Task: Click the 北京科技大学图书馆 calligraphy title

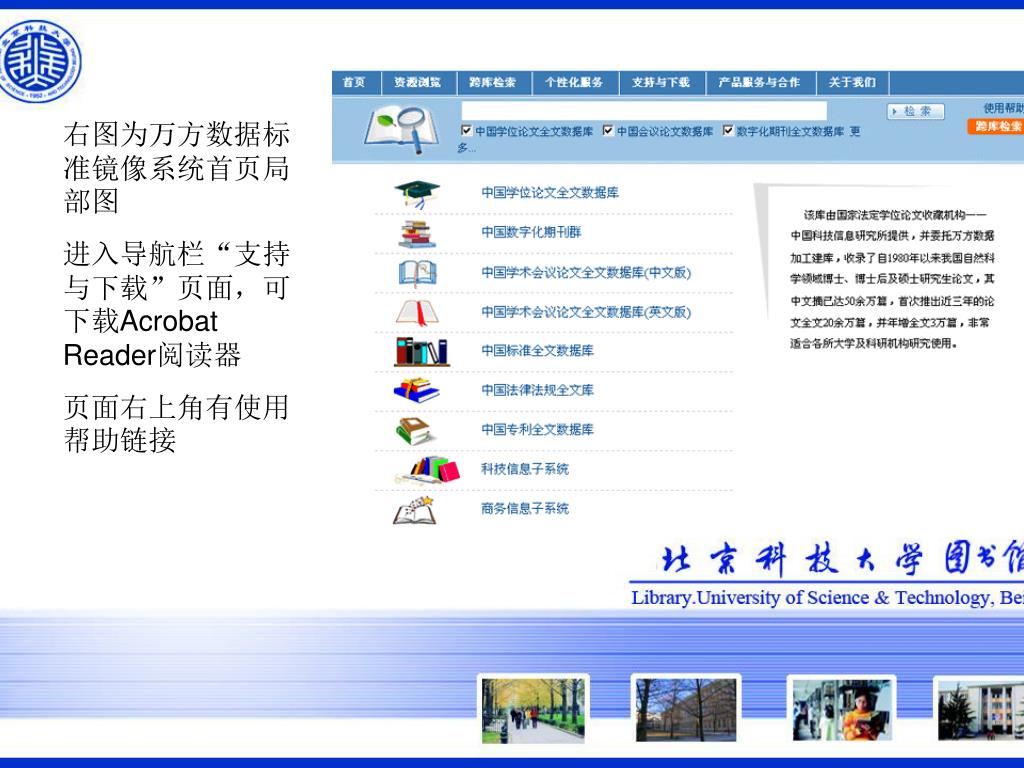Action: [842, 558]
